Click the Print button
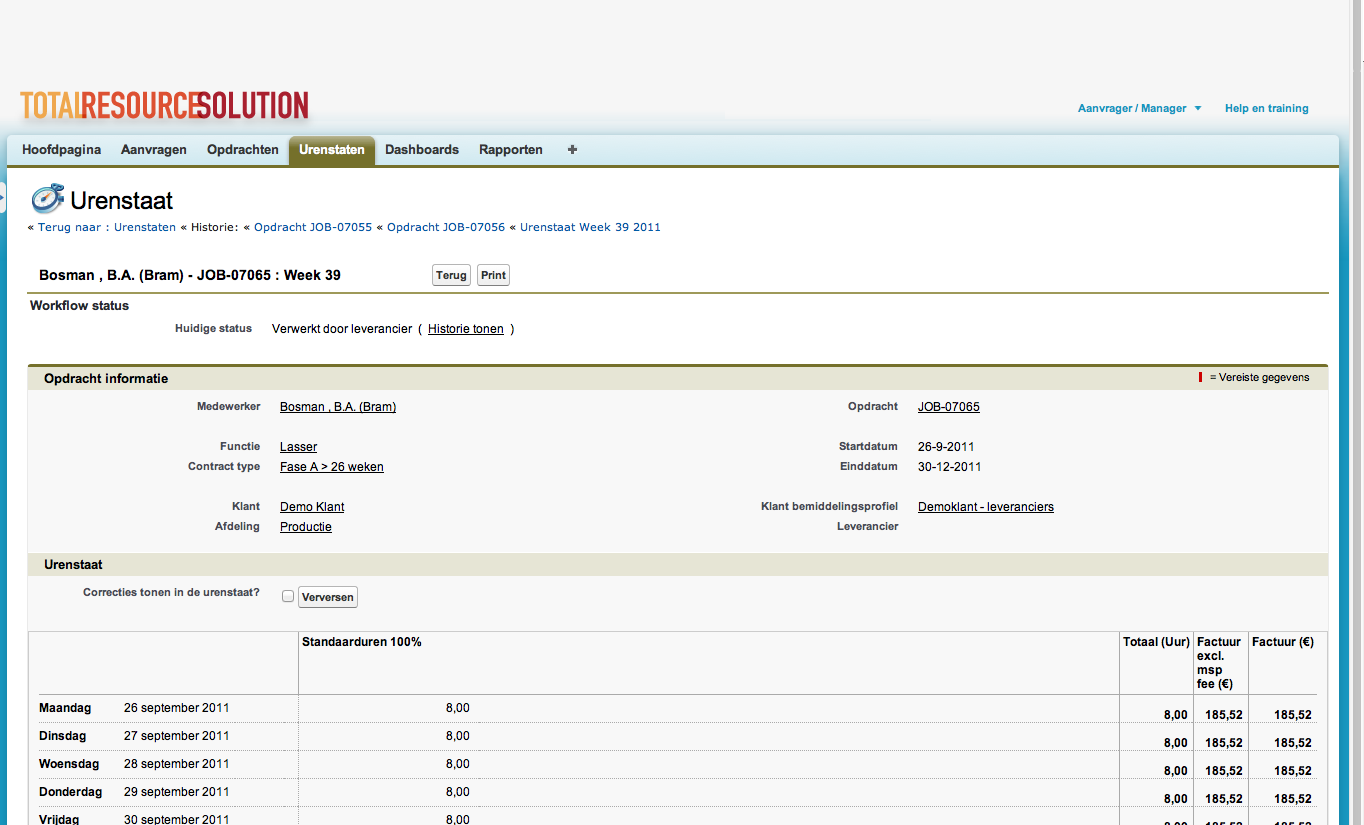The width and height of the screenshot is (1364, 825). [x=493, y=275]
